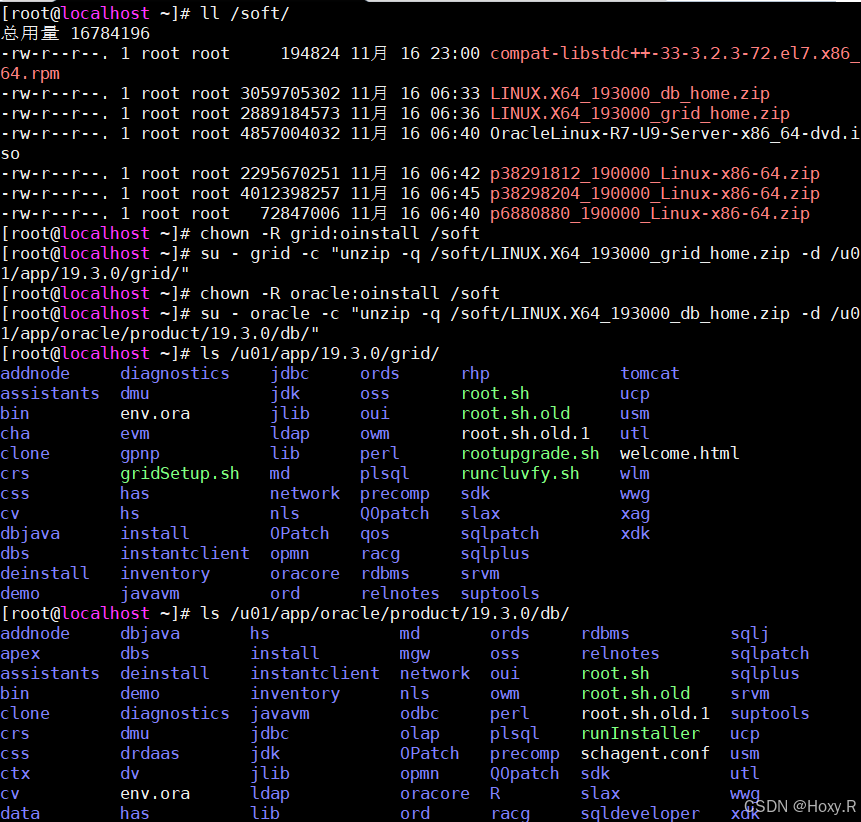Image resolution: width=861 pixels, height=822 pixels.
Task: Click the sqldeveloper directory entry
Action: pos(640,813)
